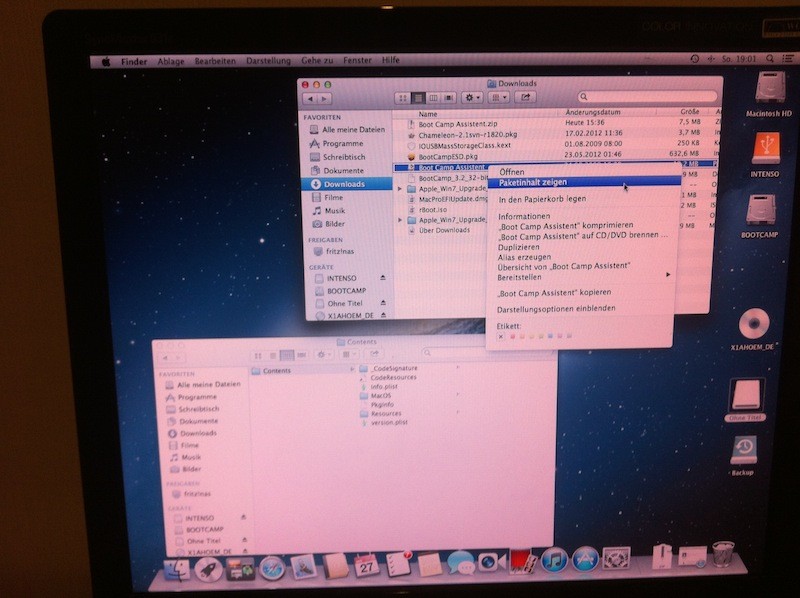Switch Downloads window to column view
The image size is (800, 598).
pos(434,98)
